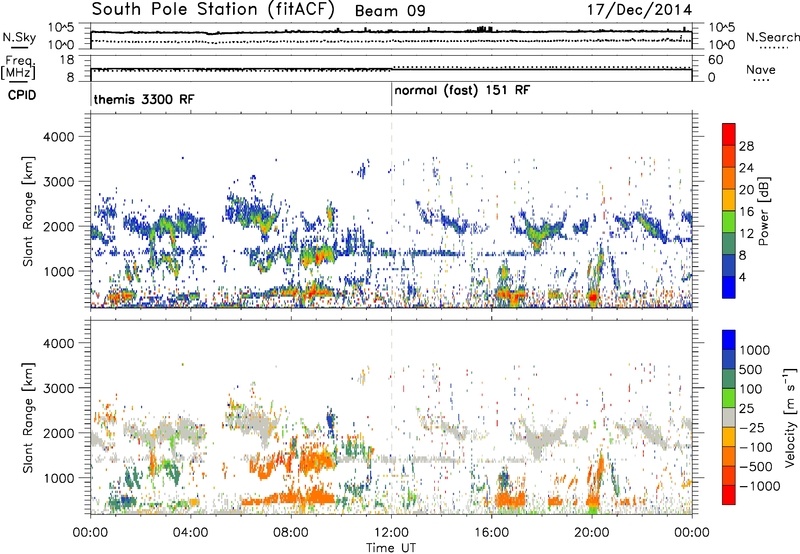Viewport: 800px width, 554px height.
Task: Pick the orange 20–24 dB Power colorbar segment
Action: coord(729,178)
